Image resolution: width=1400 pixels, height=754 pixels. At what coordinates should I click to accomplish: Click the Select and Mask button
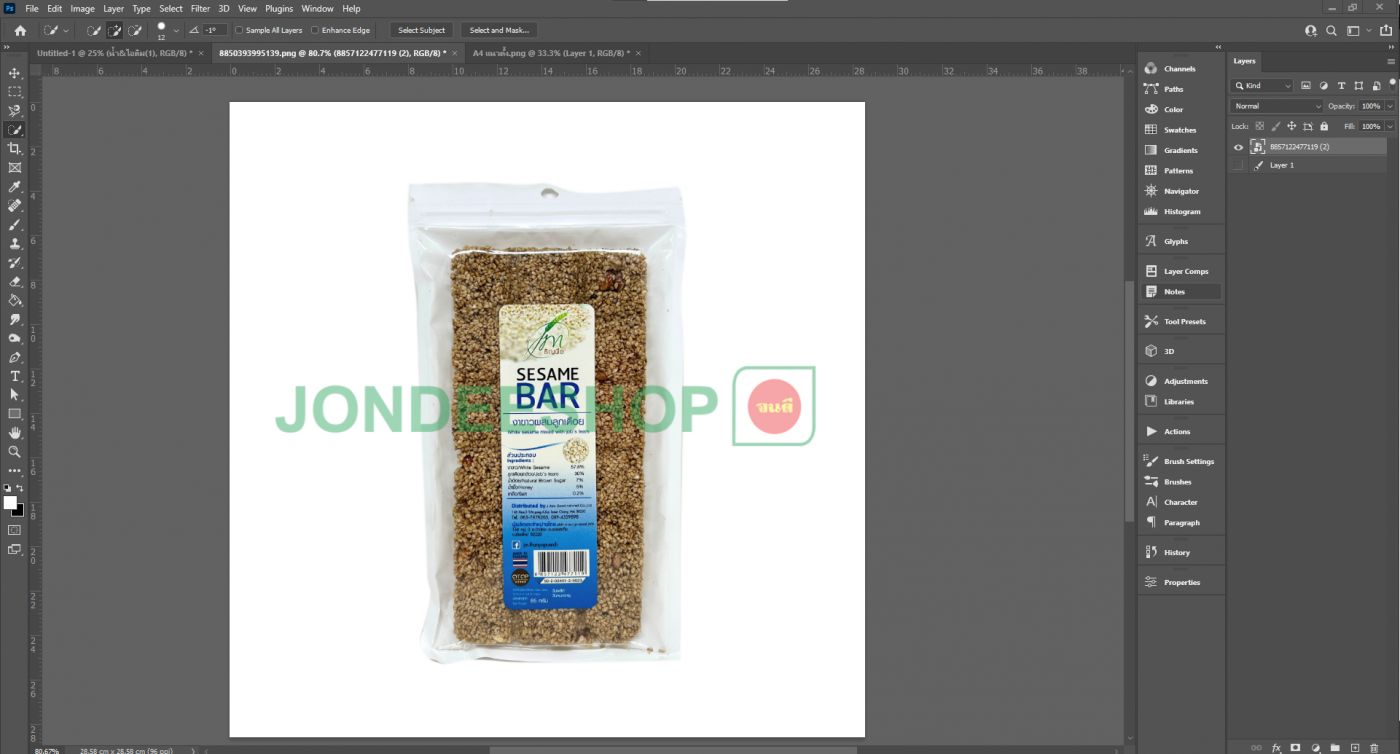499,30
